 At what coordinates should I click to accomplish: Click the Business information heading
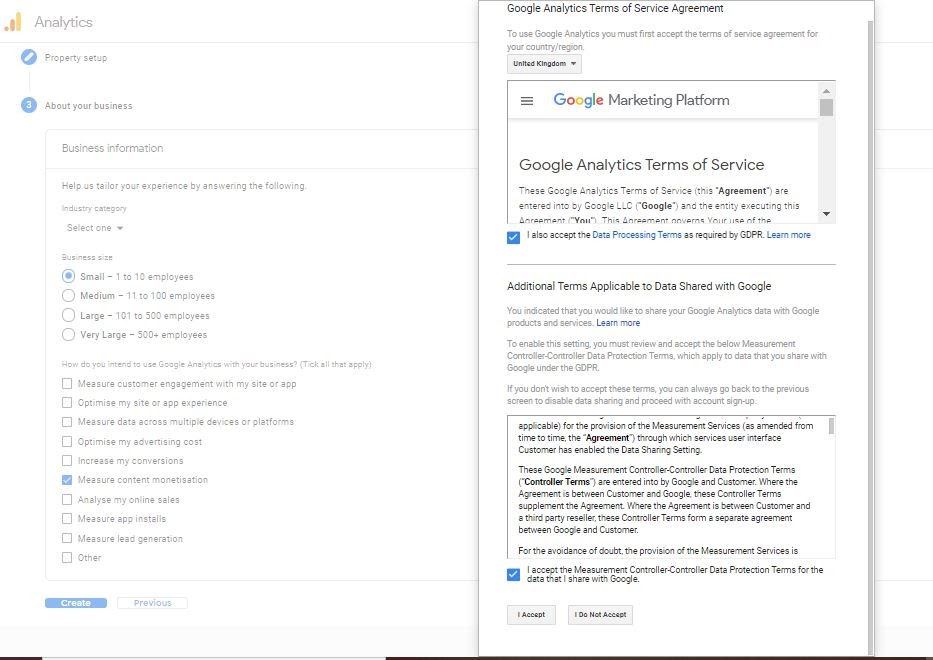pos(112,148)
